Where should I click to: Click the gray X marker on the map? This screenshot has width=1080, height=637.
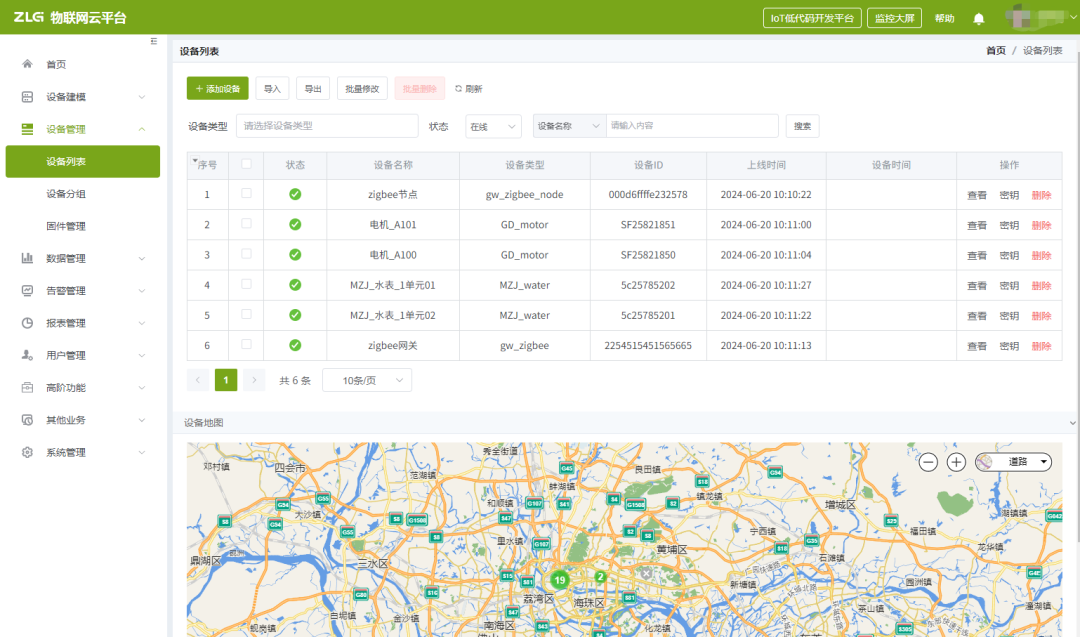(x=646, y=572)
